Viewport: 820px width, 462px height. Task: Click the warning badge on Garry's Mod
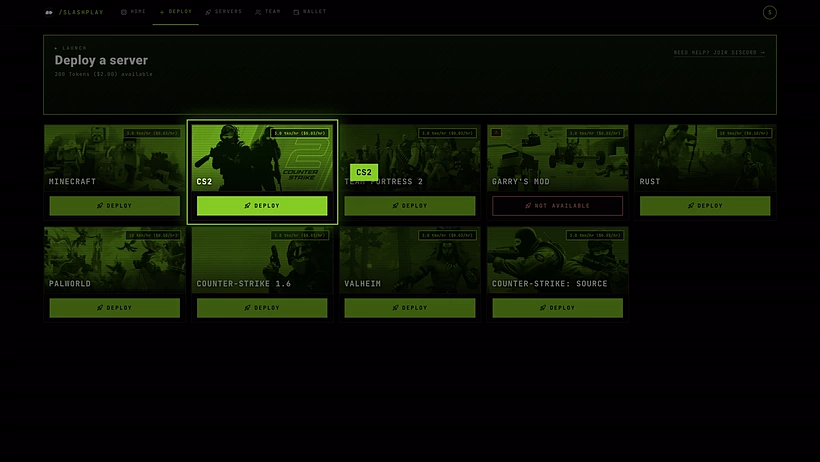point(496,132)
